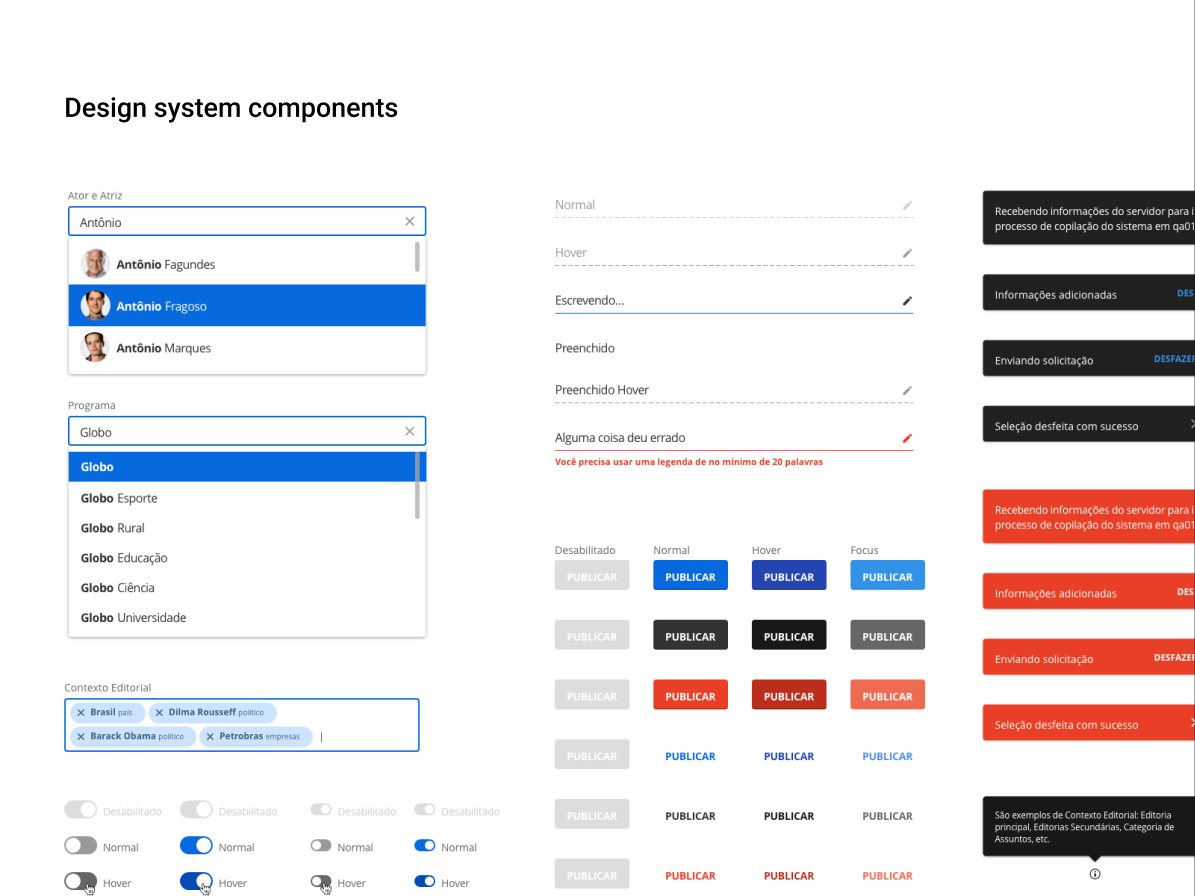This screenshot has width=1195, height=896.
Task: Click the blue text PUBLICAR link in Focus column
Action: click(887, 756)
